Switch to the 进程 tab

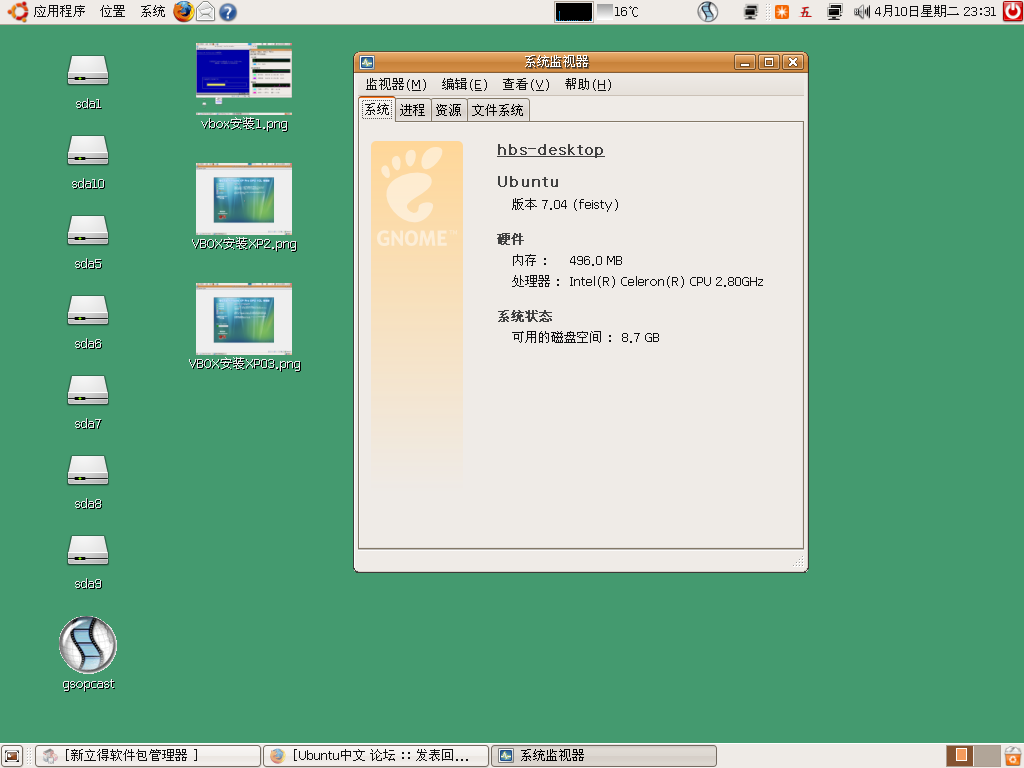tap(412, 110)
